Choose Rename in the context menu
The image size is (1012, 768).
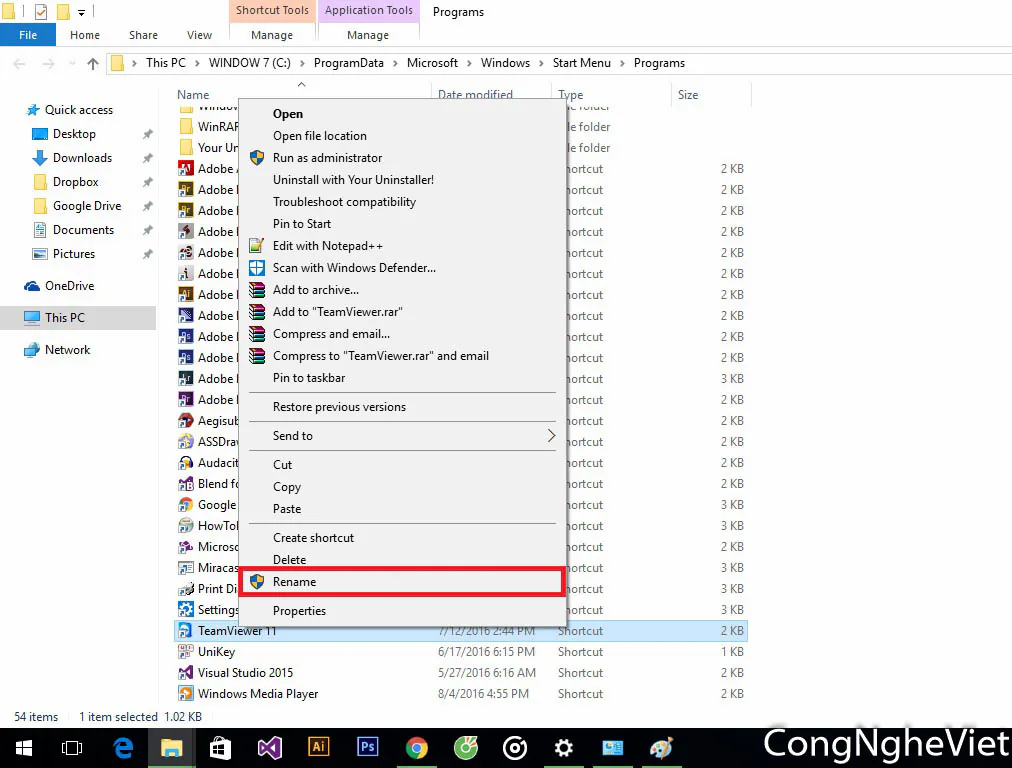[x=401, y=581]
